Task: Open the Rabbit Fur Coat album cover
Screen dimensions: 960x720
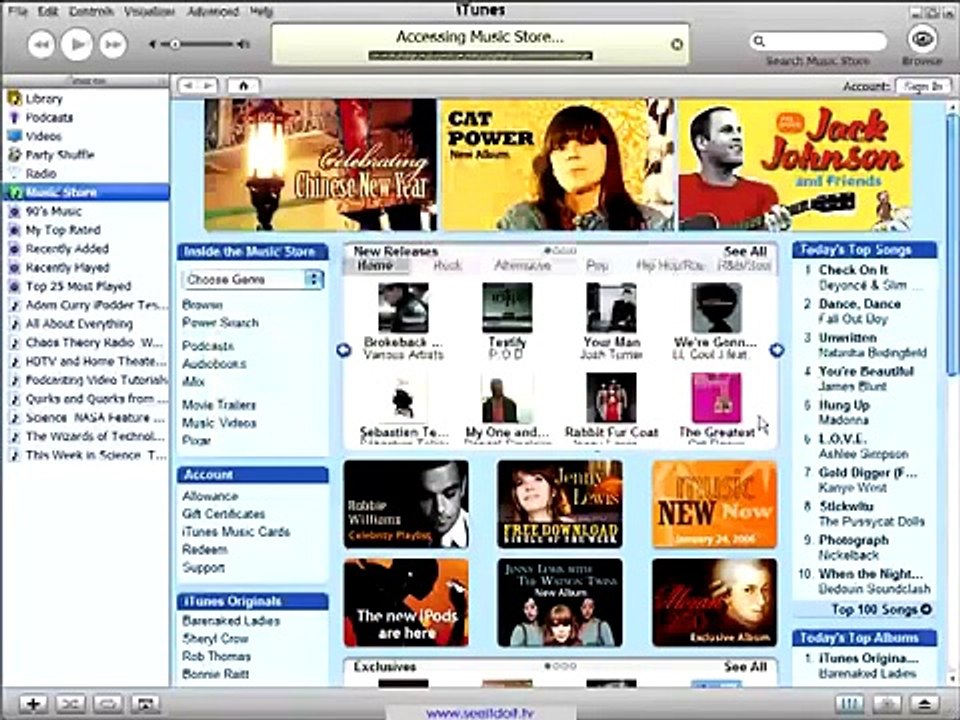Action: (x=611, y=398)
